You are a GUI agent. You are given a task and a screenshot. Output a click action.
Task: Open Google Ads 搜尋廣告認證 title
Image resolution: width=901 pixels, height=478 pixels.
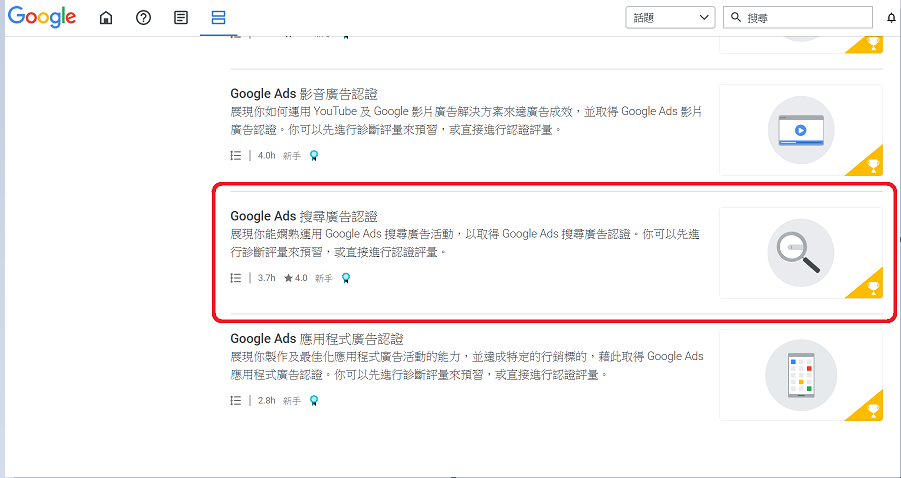click(x=303, y=216)
